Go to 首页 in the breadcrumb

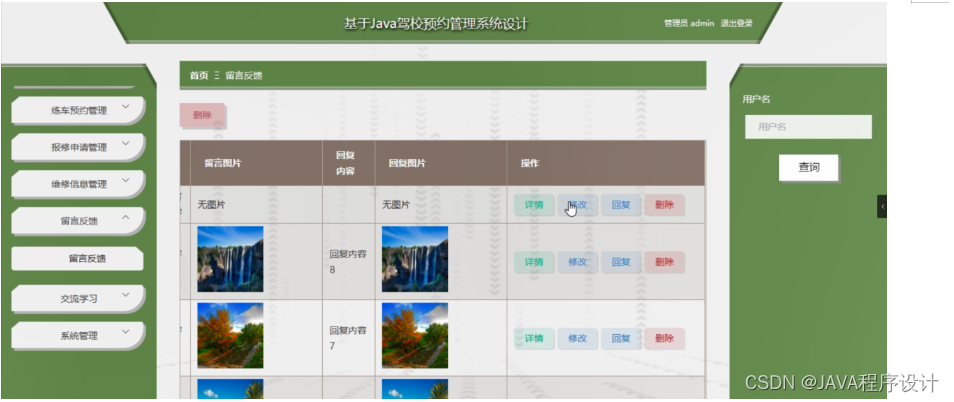199,75
